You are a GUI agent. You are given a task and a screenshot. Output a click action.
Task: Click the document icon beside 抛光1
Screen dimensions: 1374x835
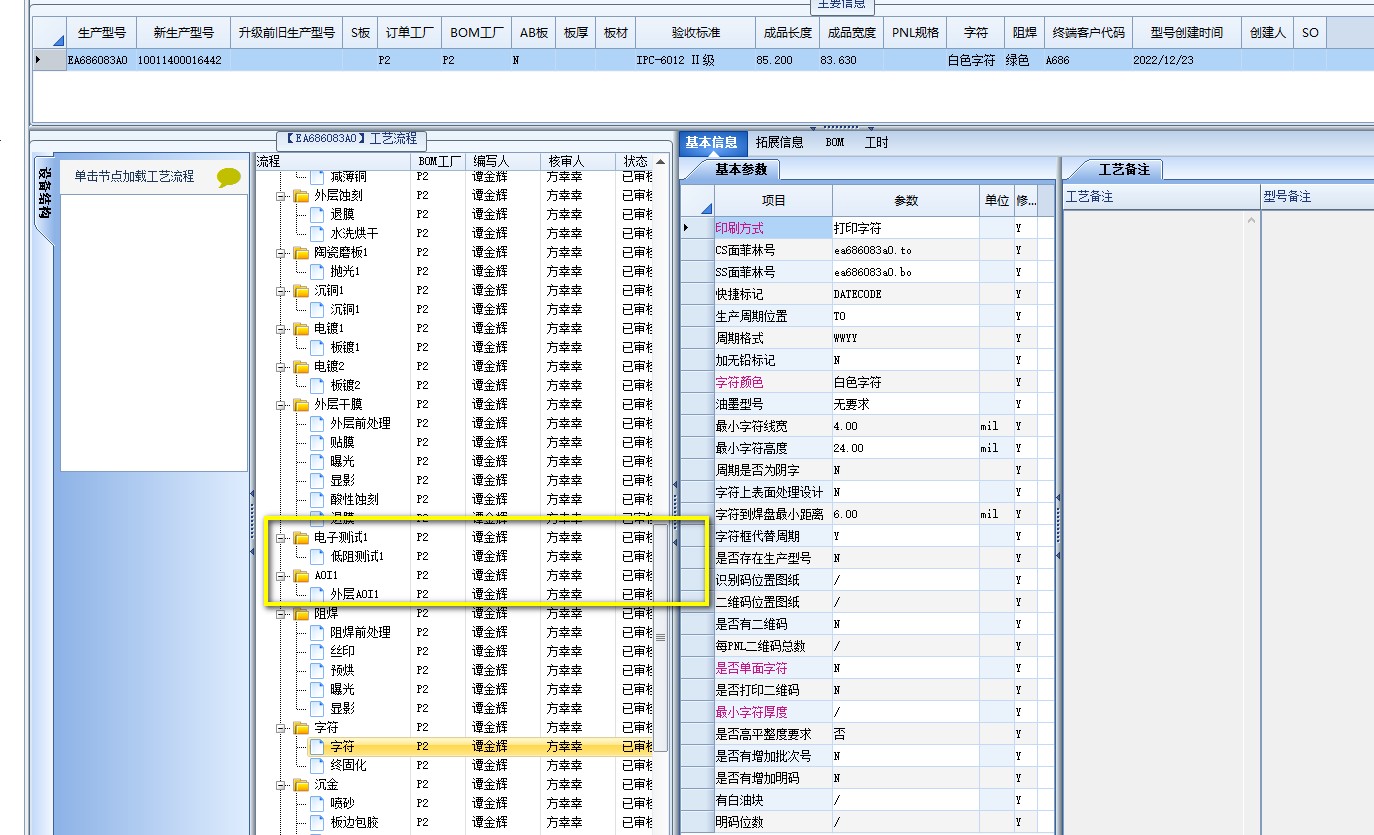coord(317,271)
